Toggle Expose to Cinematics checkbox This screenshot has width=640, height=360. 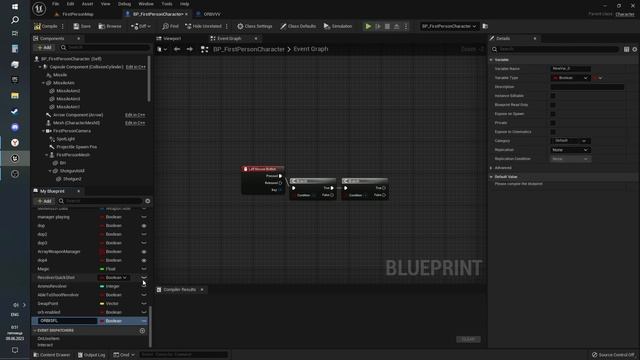click(553, 132)
